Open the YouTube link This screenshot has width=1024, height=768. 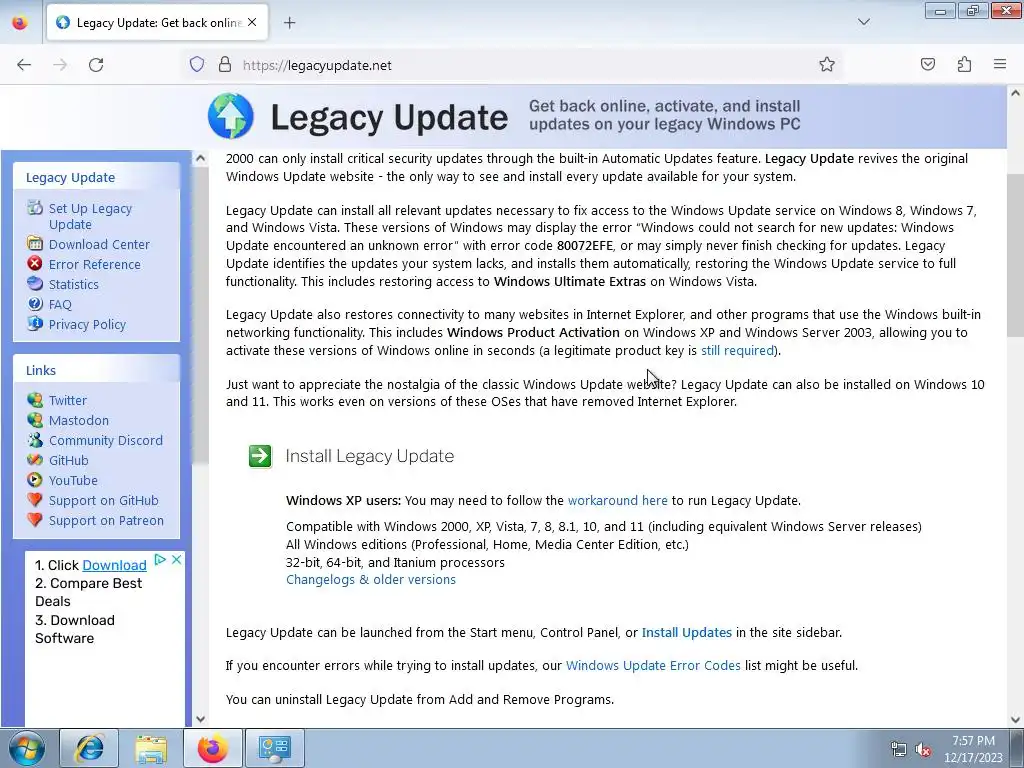pos(73,481)
